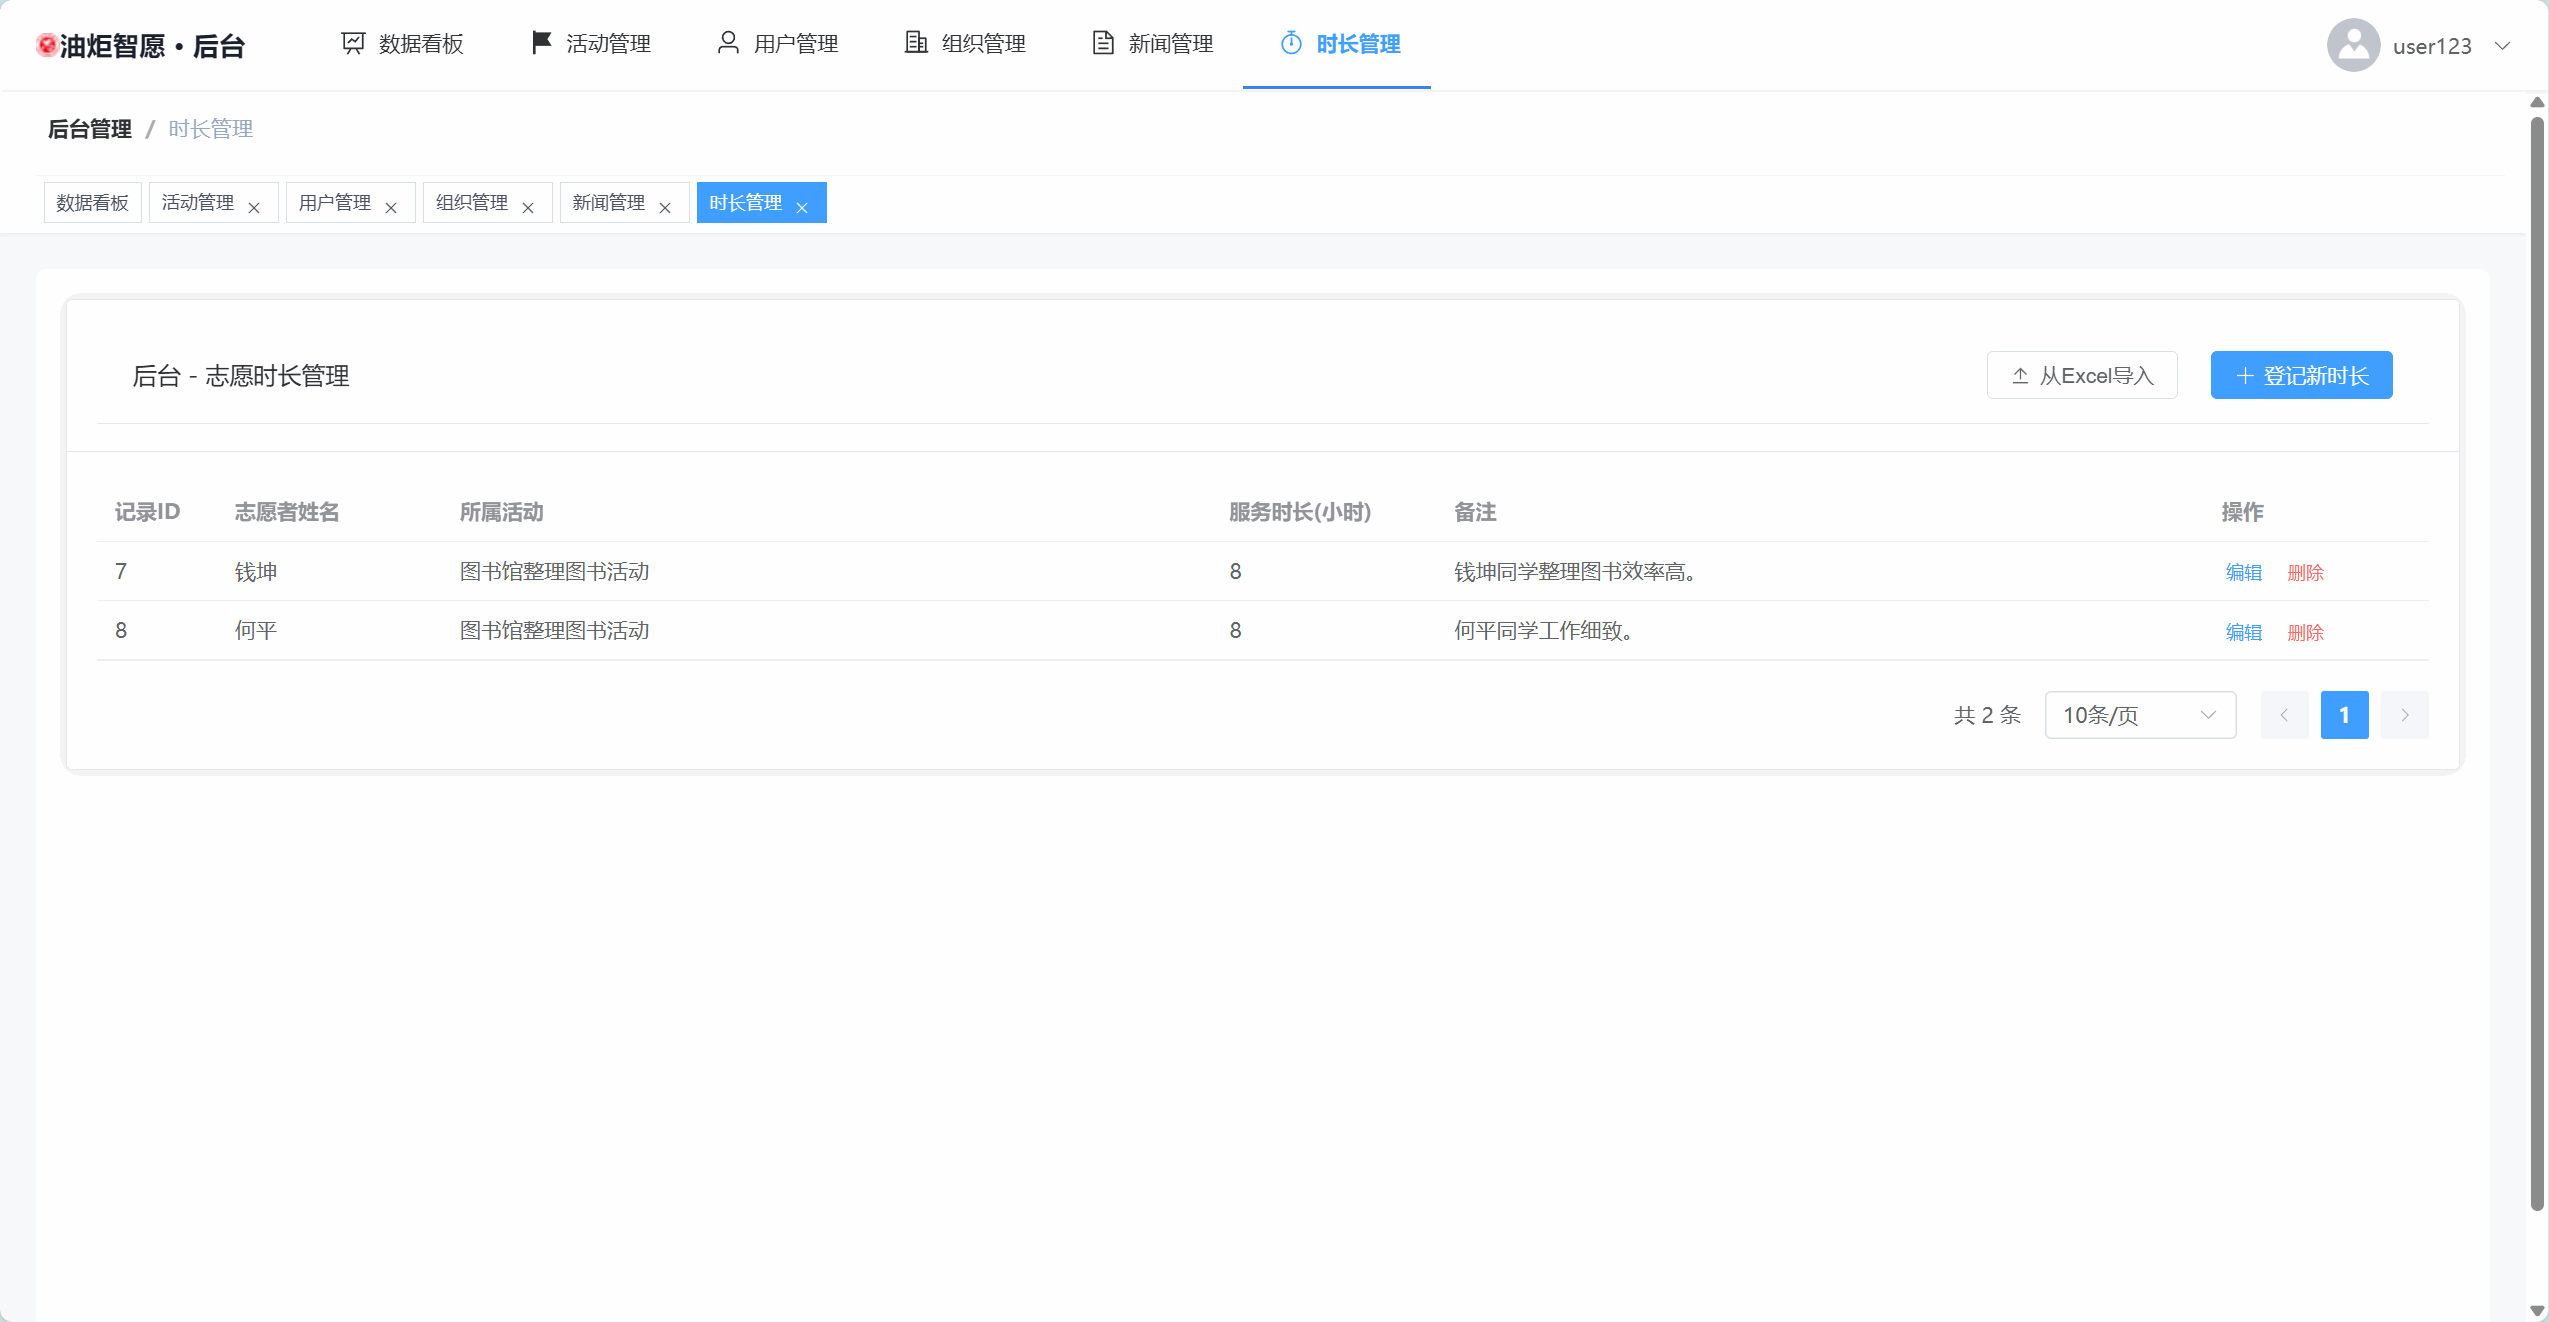The height and width of the screenshot is (1322, 2549).
Task: Click the document icon for 新闻管理
Action: coord(1102,43)
